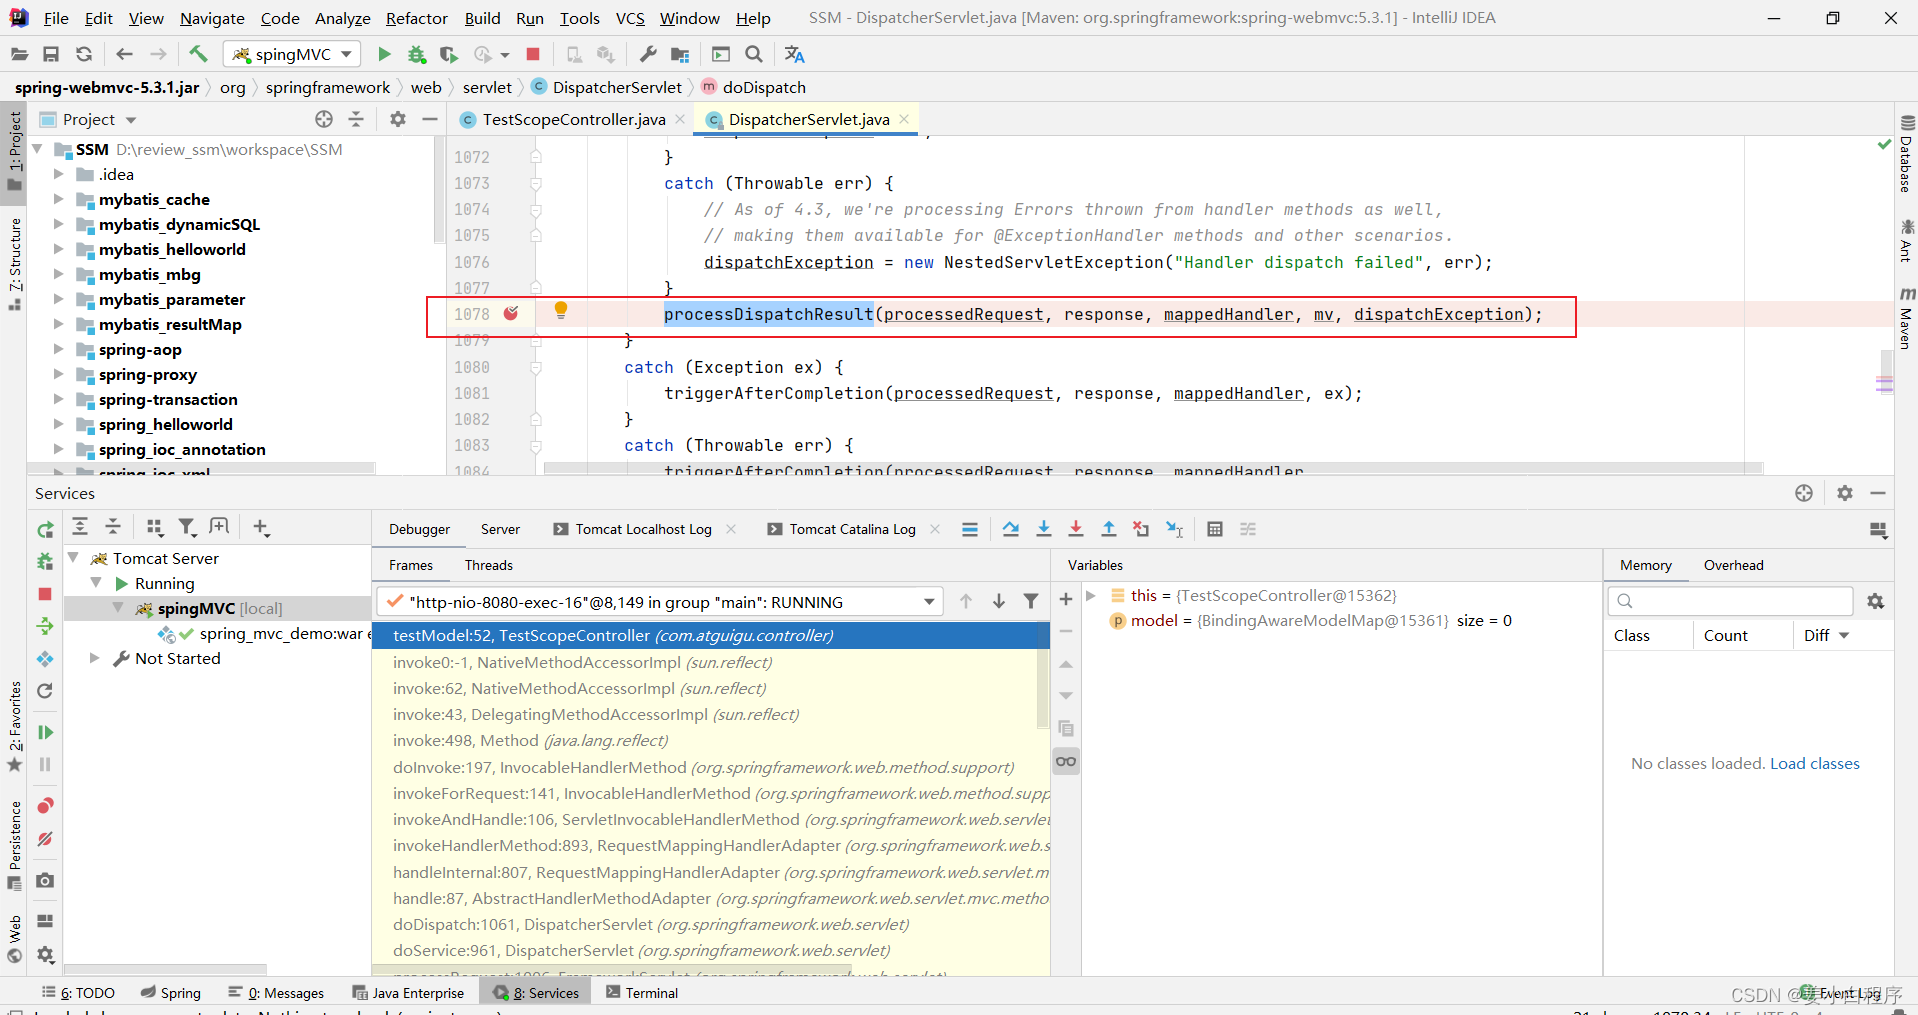
Task: Open View Breakpoints double red dot icon
Action: pyautogui.click(x=45, y=806)
